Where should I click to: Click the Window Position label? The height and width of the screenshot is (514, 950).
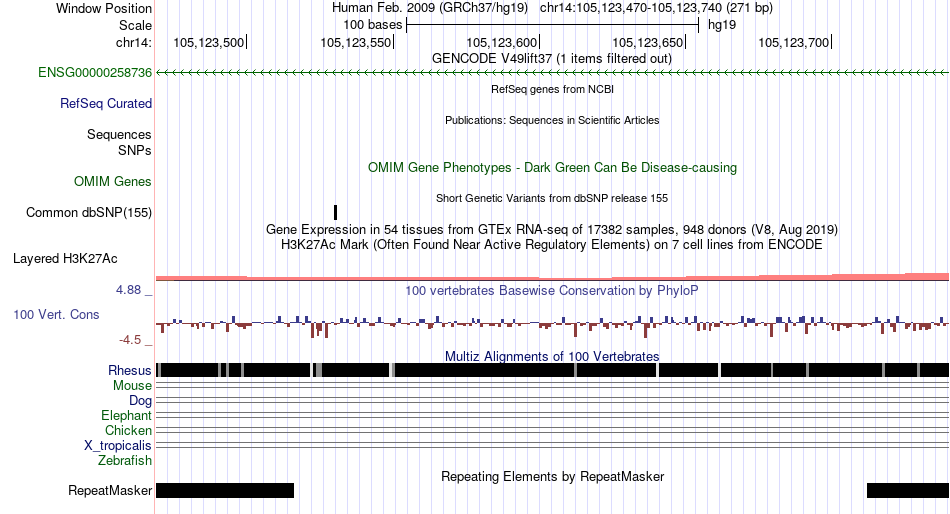tap(104, 8)
